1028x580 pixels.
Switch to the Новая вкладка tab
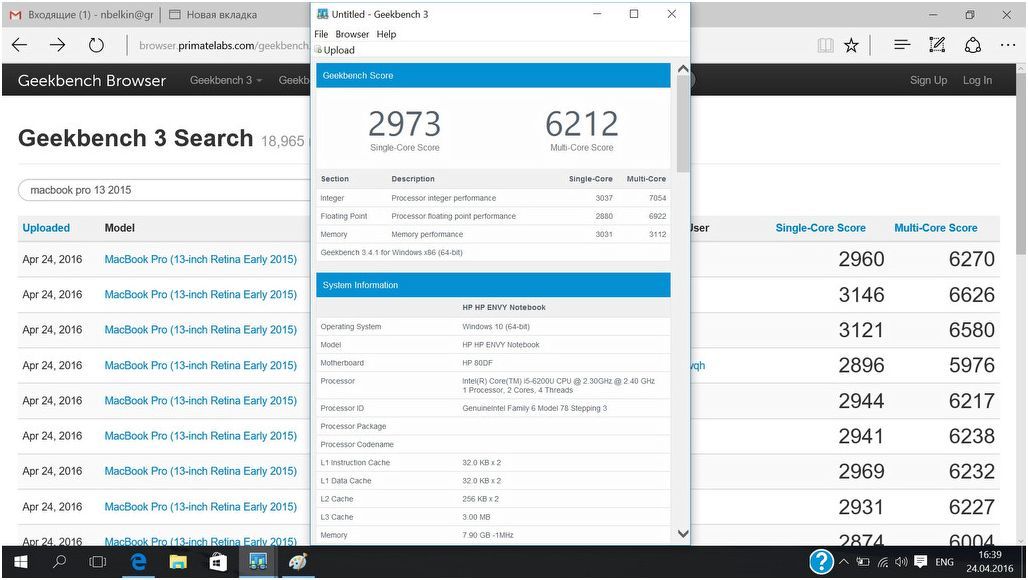click(221, 15)
